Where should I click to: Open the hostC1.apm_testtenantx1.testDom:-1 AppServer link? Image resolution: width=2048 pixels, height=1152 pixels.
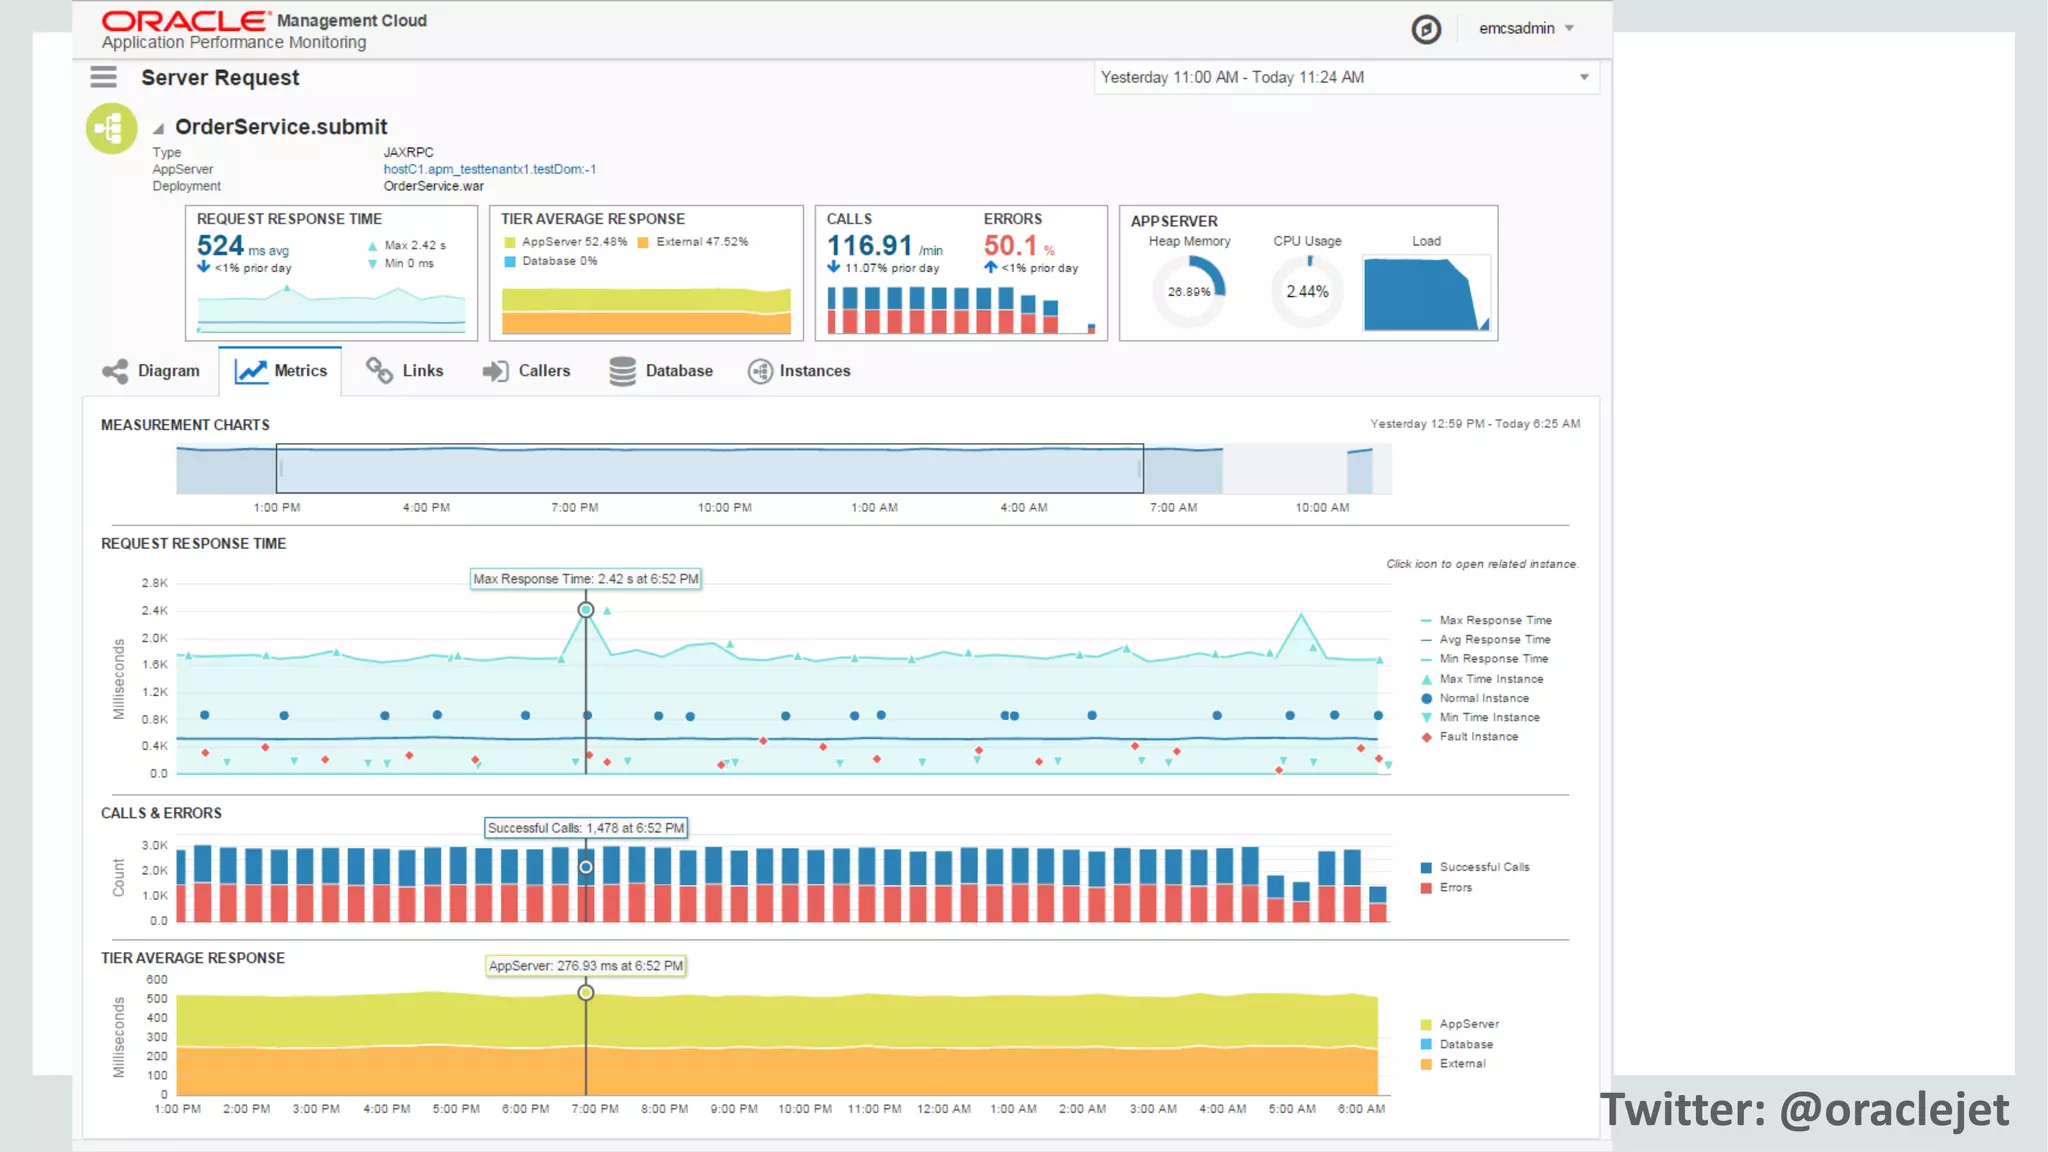click(x=489, y=169)
